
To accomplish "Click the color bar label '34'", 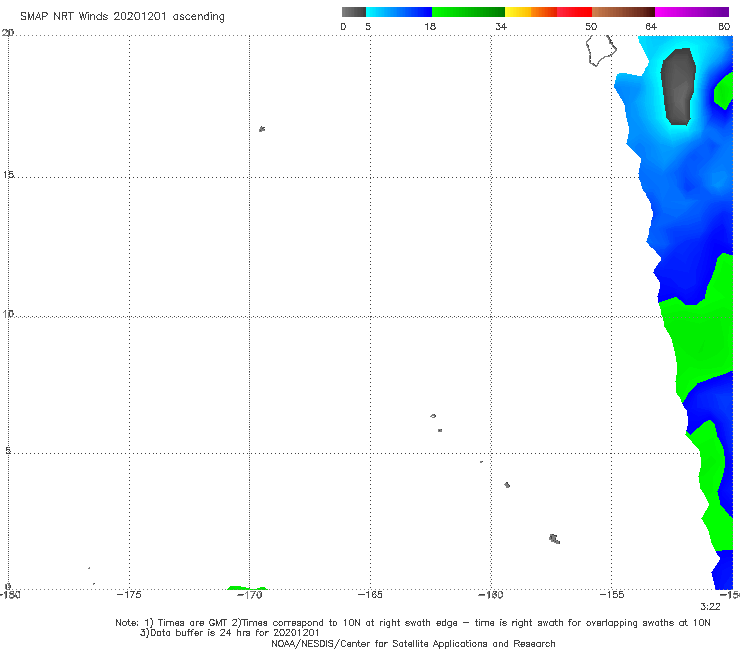I will point(501,26).
